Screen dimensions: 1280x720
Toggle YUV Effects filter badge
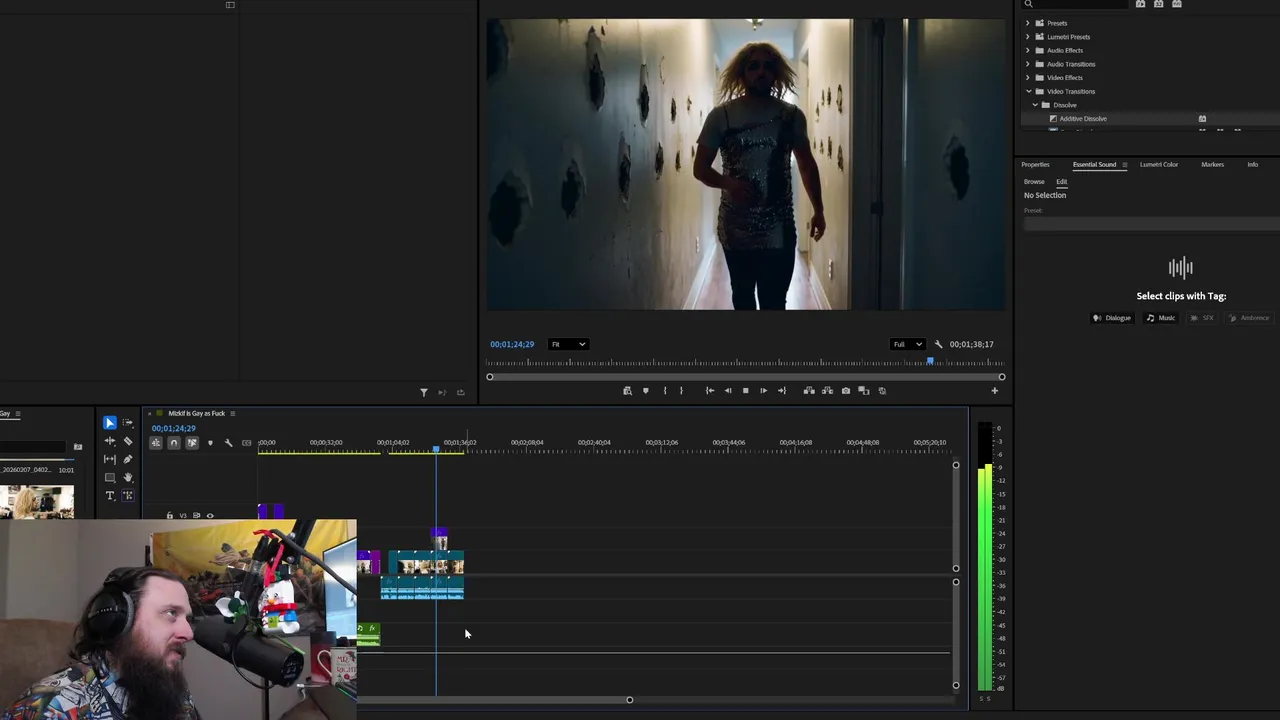tap(1177, 4)
